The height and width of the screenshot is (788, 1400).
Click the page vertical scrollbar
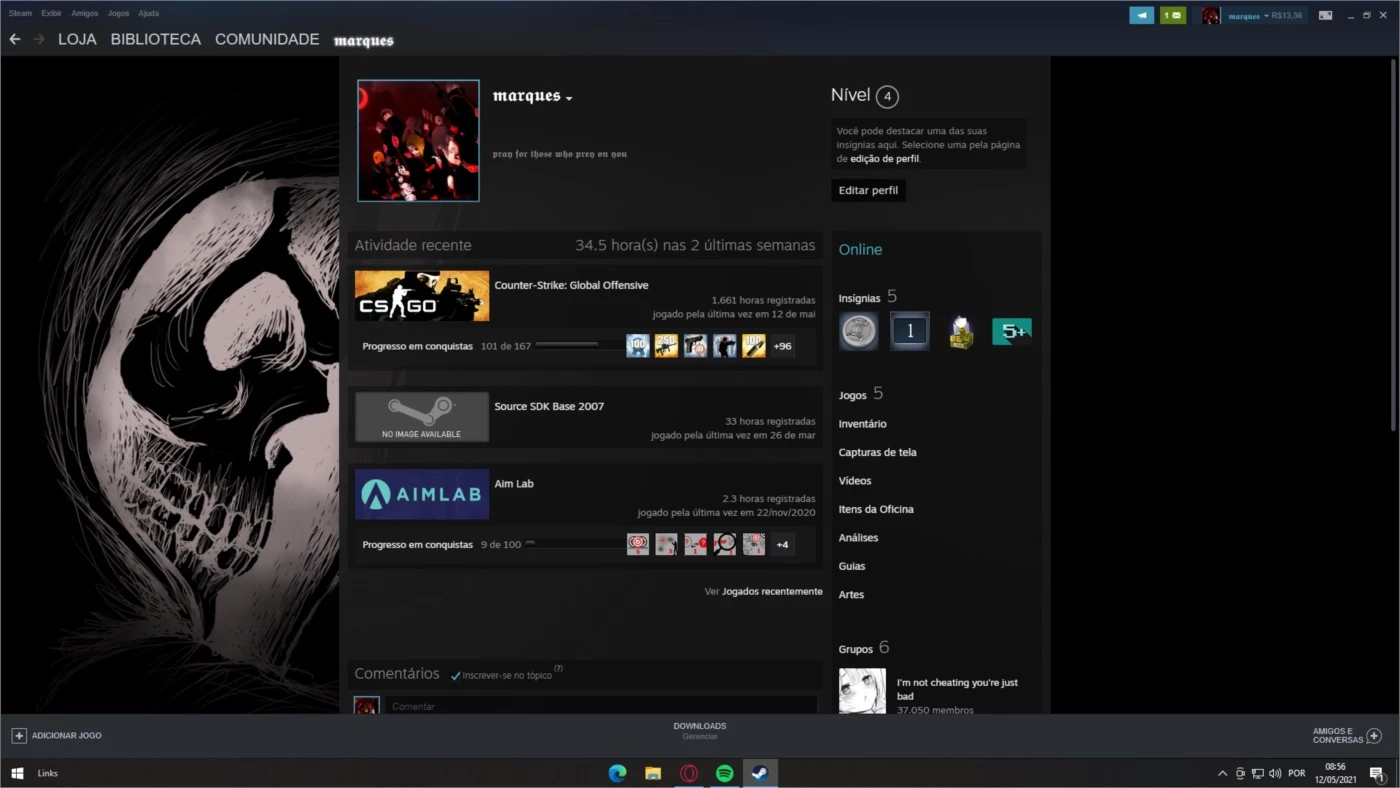coord(1392,246)
